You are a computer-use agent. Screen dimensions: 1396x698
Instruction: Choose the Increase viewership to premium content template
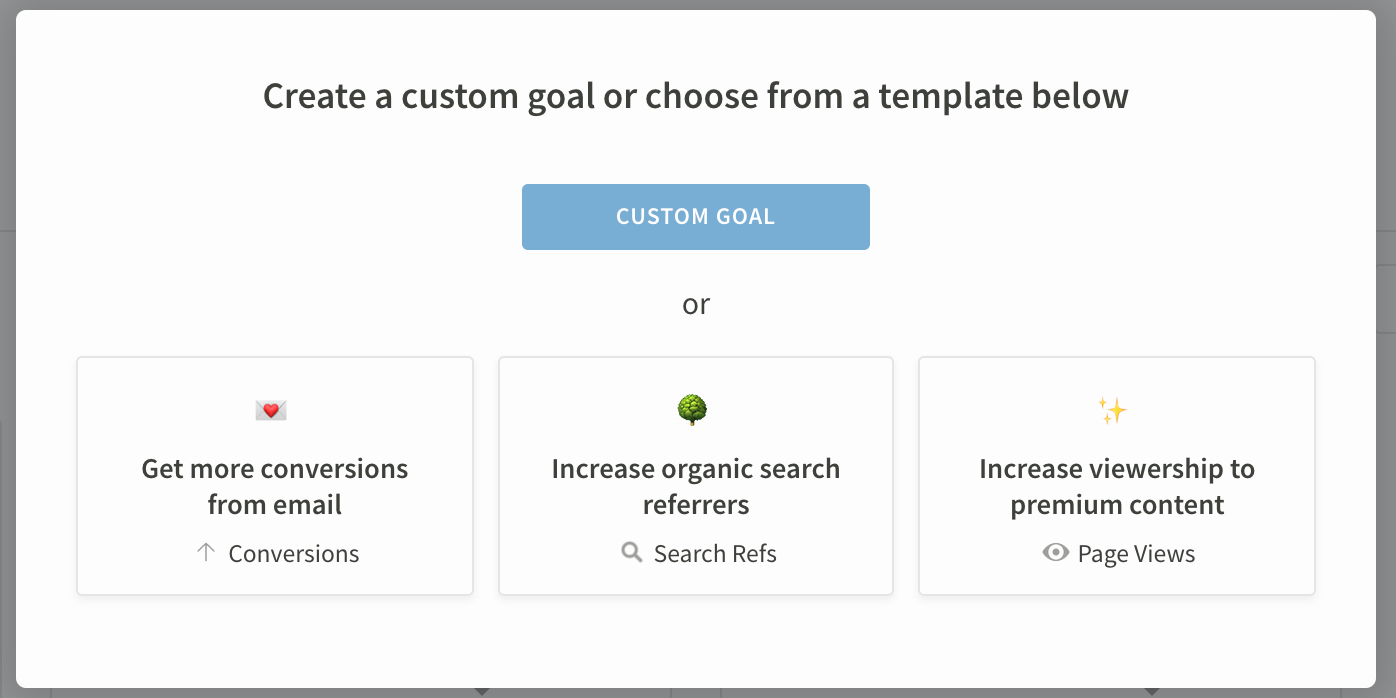click(1117, 476)
